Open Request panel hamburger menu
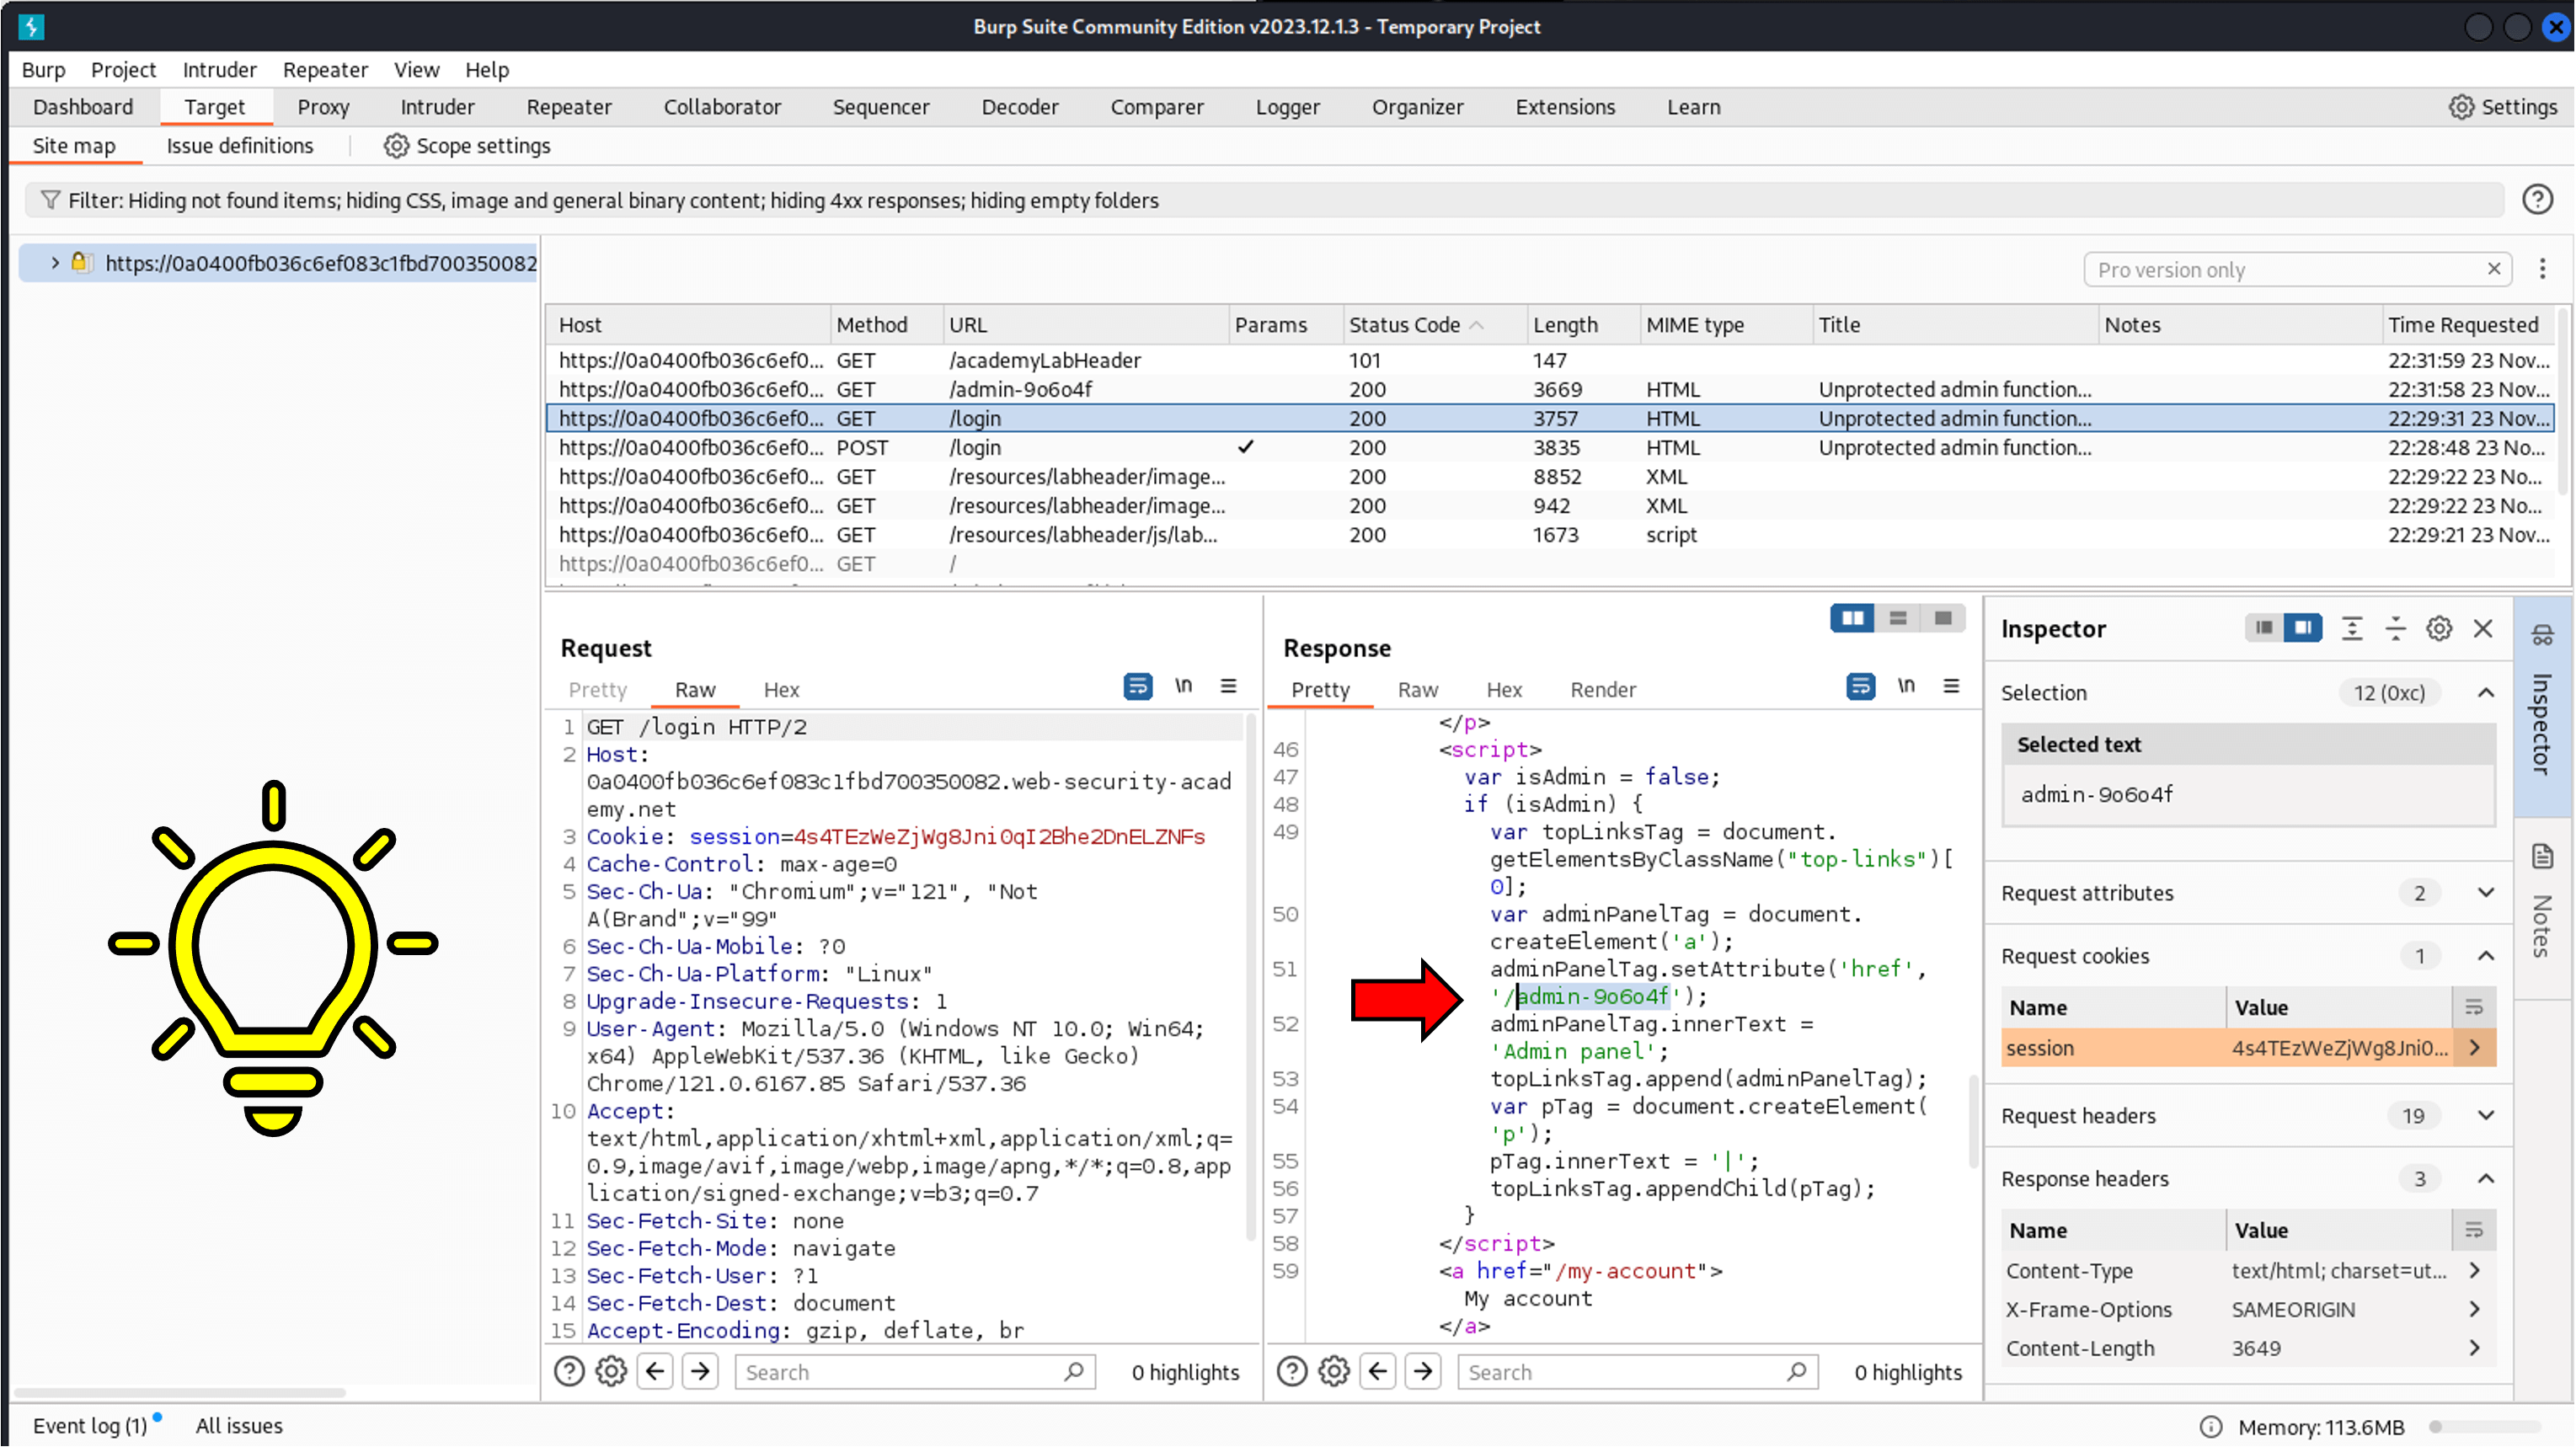 tap(1229, 686)
